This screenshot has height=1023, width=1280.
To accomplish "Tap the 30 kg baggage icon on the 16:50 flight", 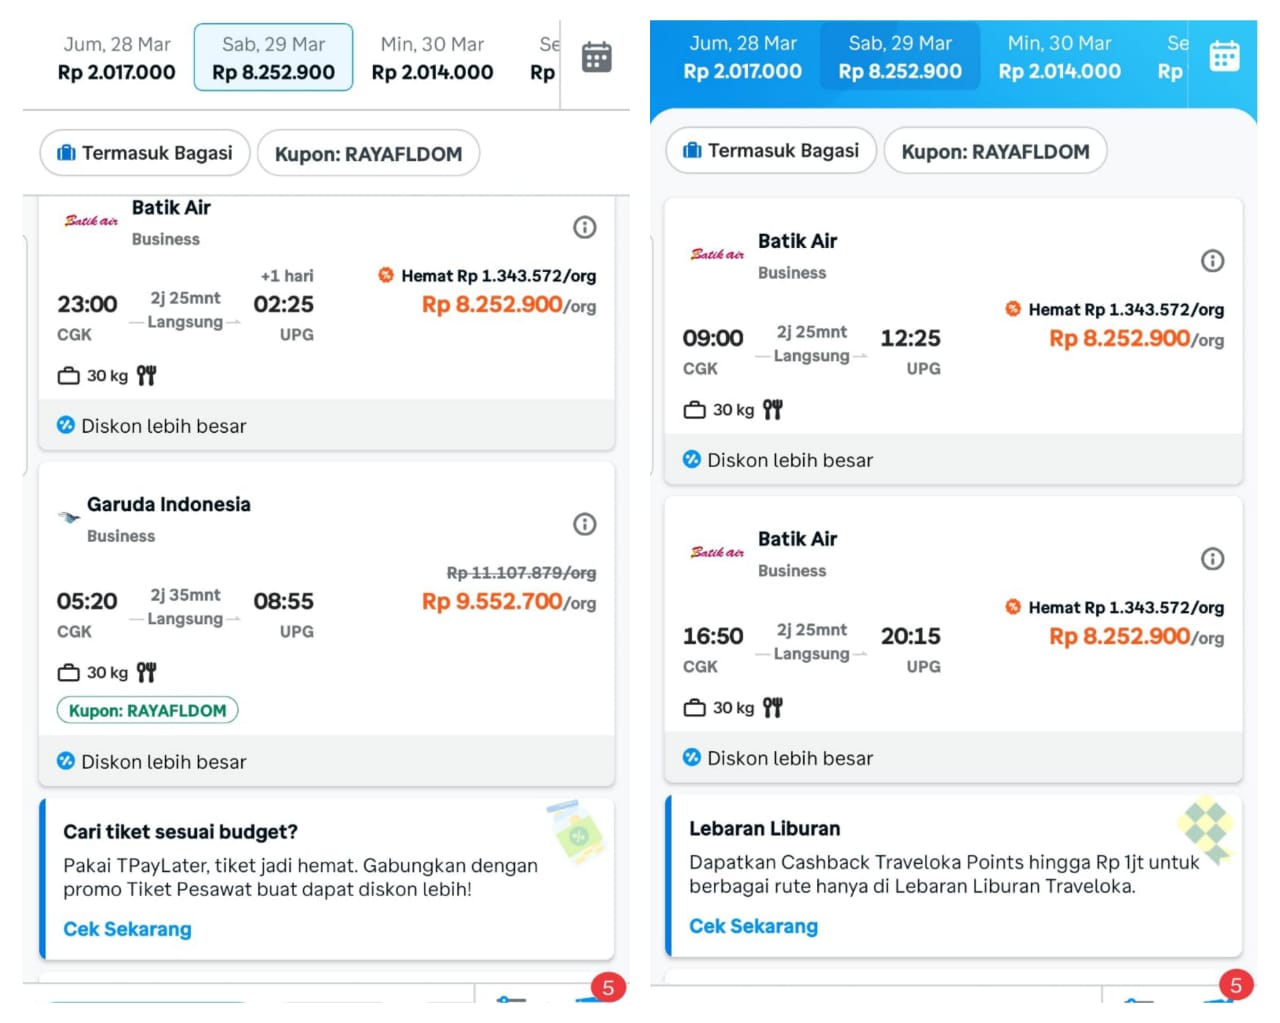I will coord(695,708).
